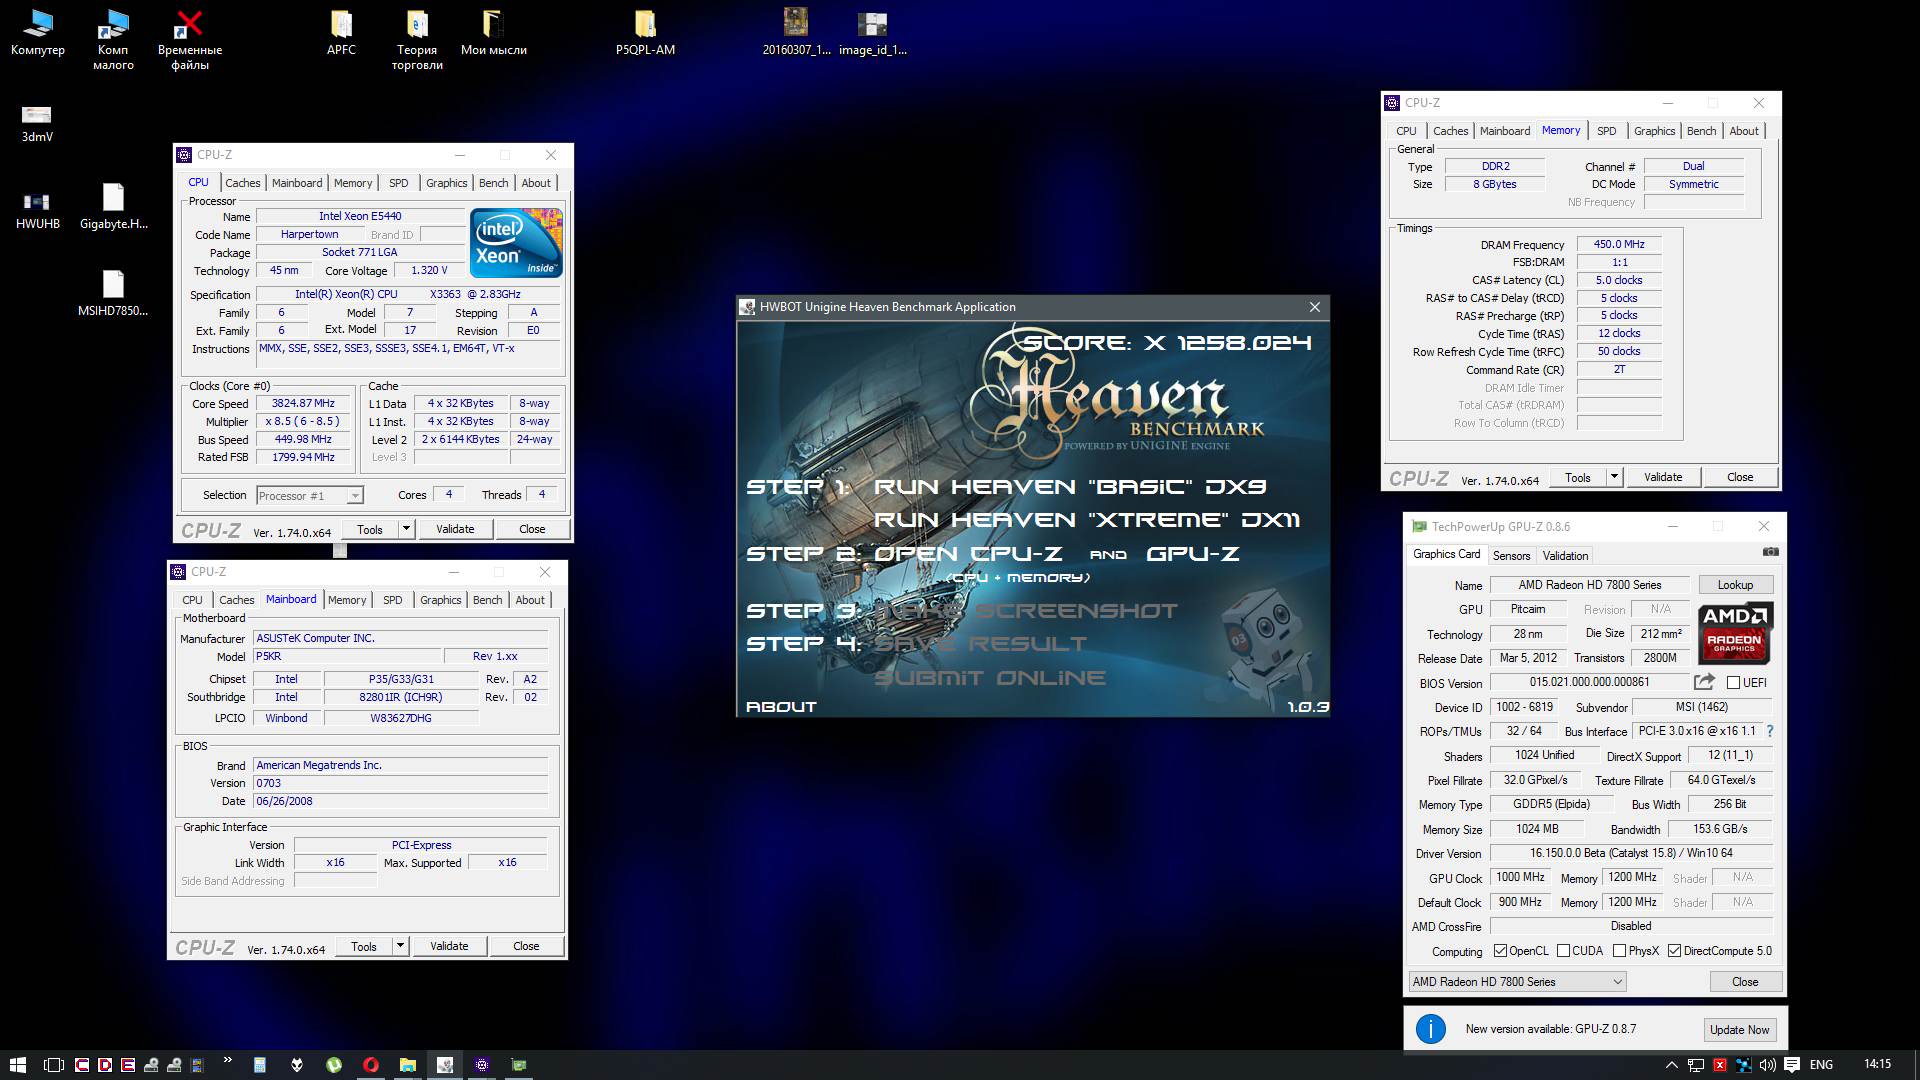
Task: Click Update Now in GPU-Z notice
Action: (x=1739, y=1029)
